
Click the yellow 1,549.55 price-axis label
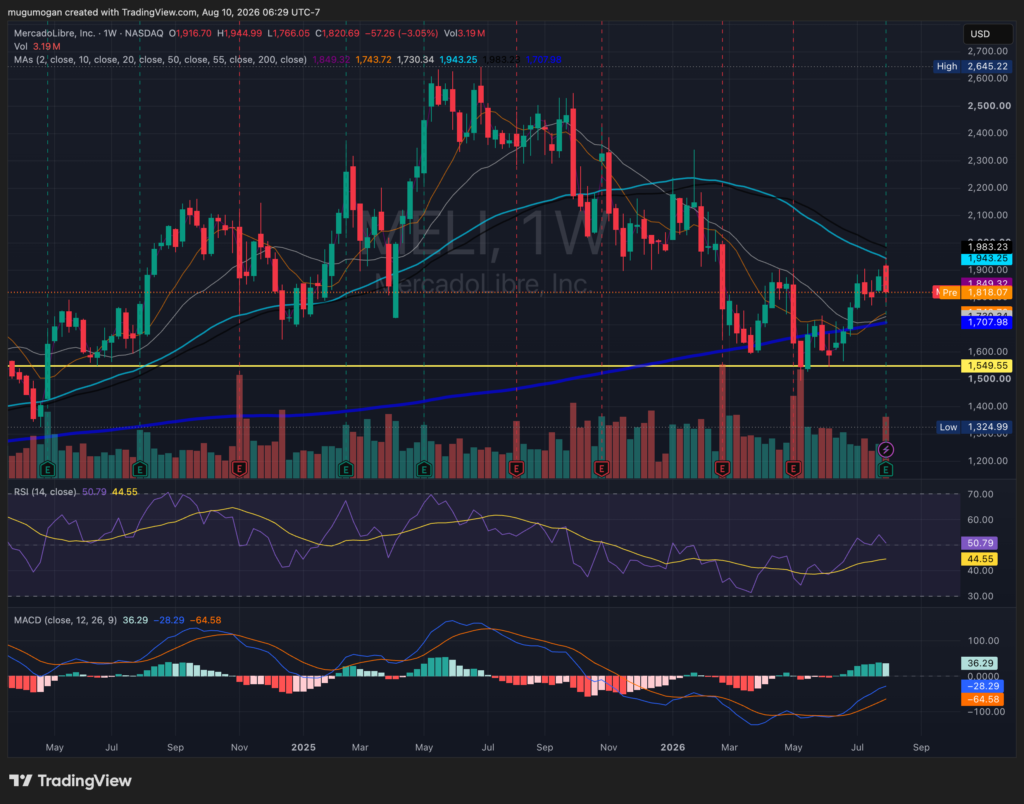pyautogui.click(x=987, y=366)
